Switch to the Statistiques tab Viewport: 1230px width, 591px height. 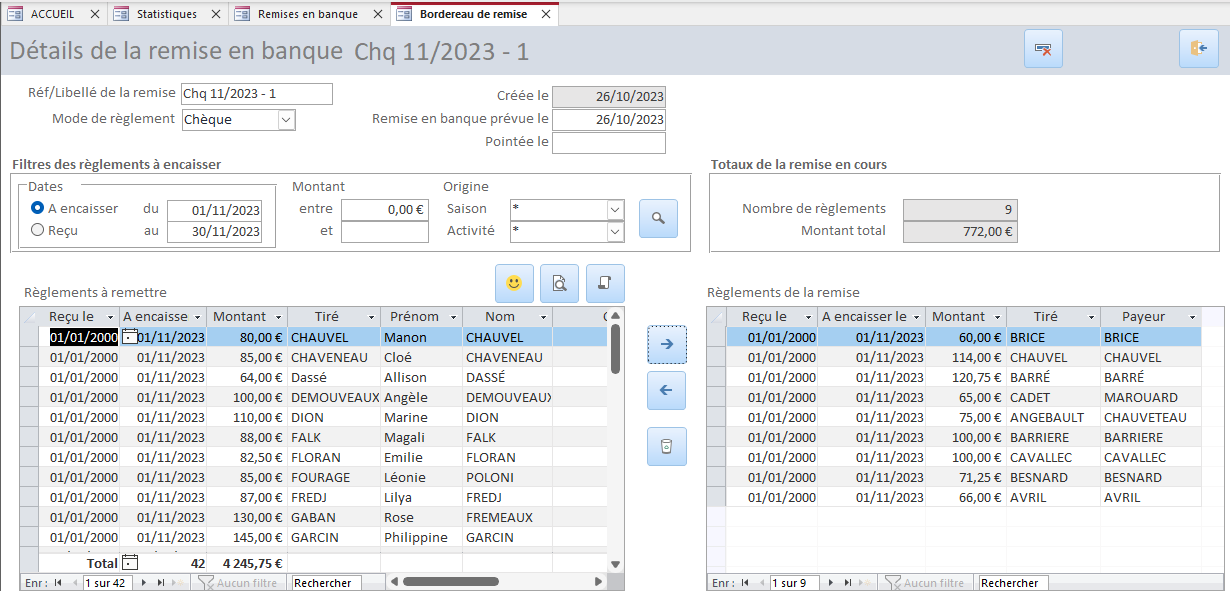(166, 14)
